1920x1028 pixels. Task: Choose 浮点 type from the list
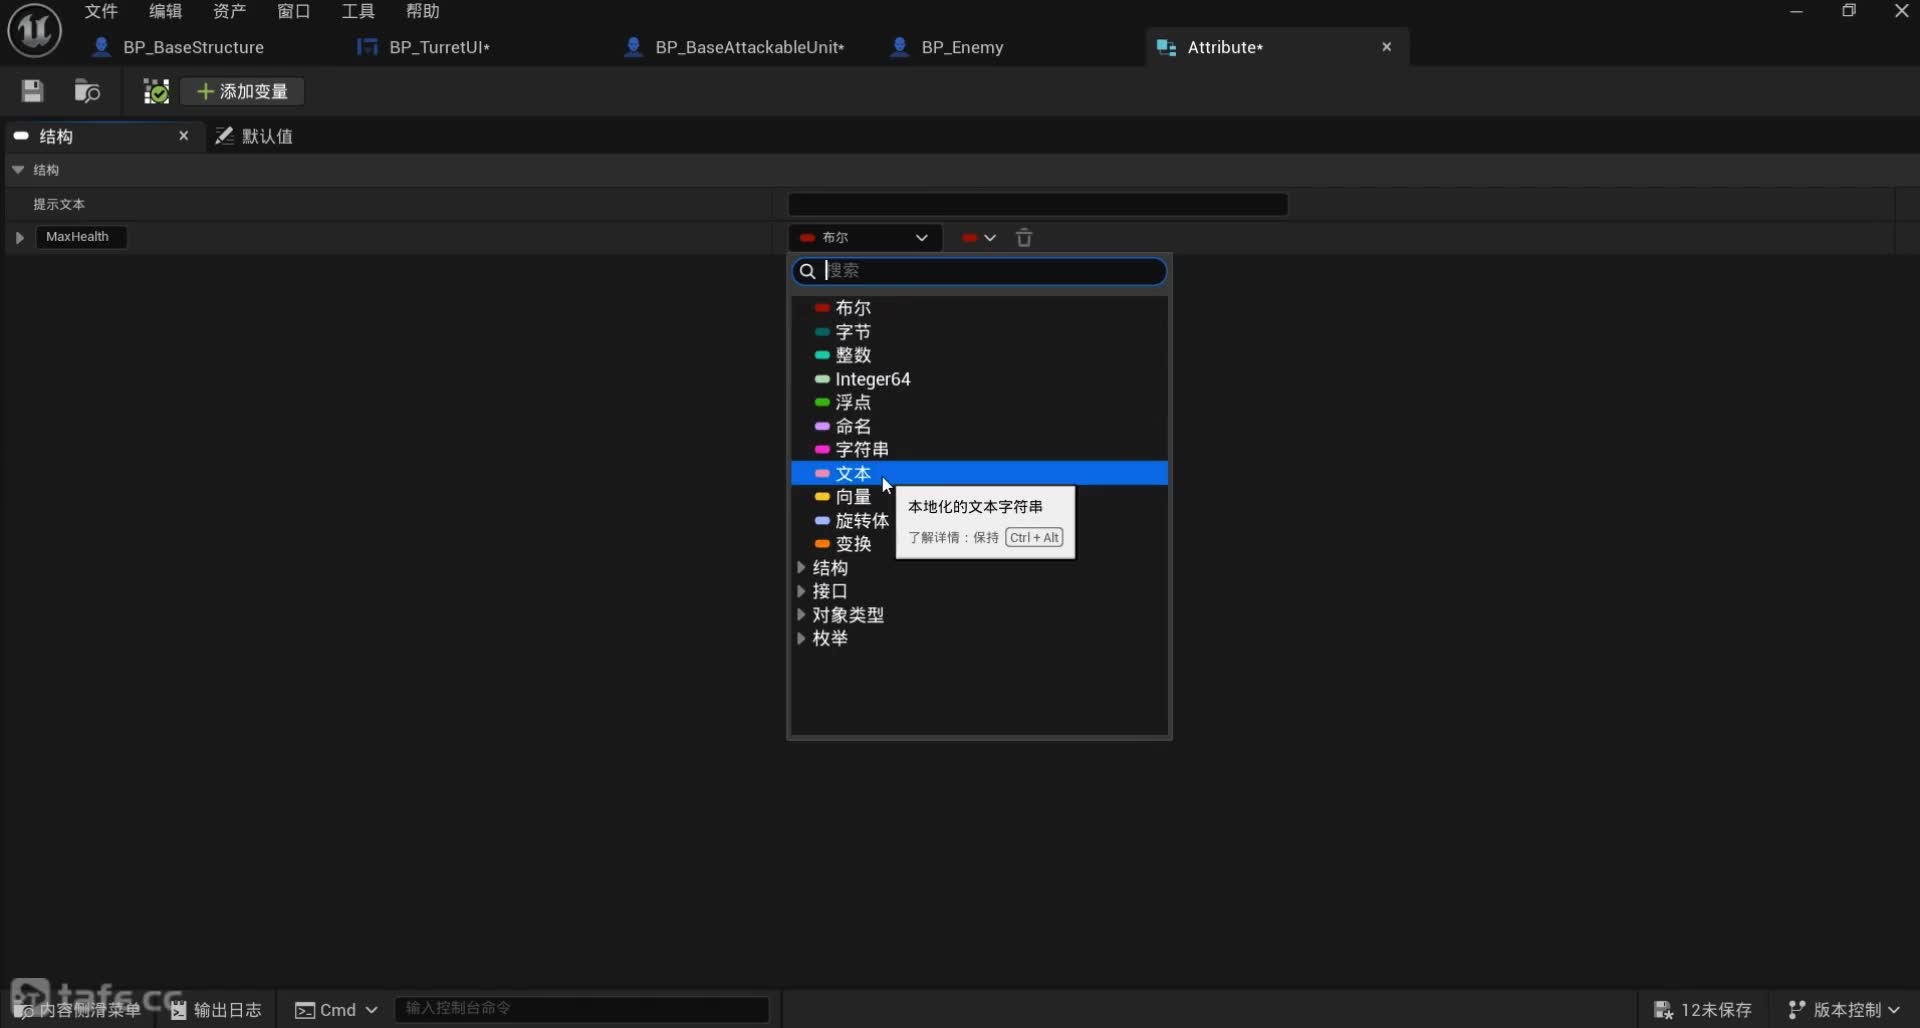853,403
